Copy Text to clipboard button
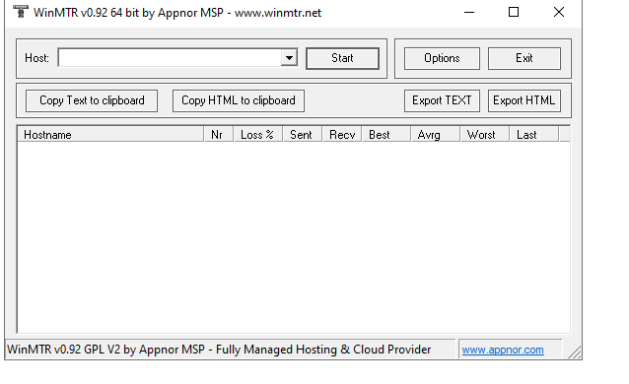This screenshot has width=629, height=384. pyautogui.click(x=91, y=100)
